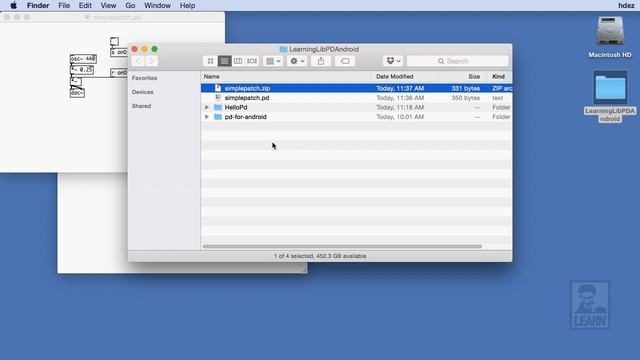Click the status bar selection text
640x360 pixels.
click(x=320, y=256)
